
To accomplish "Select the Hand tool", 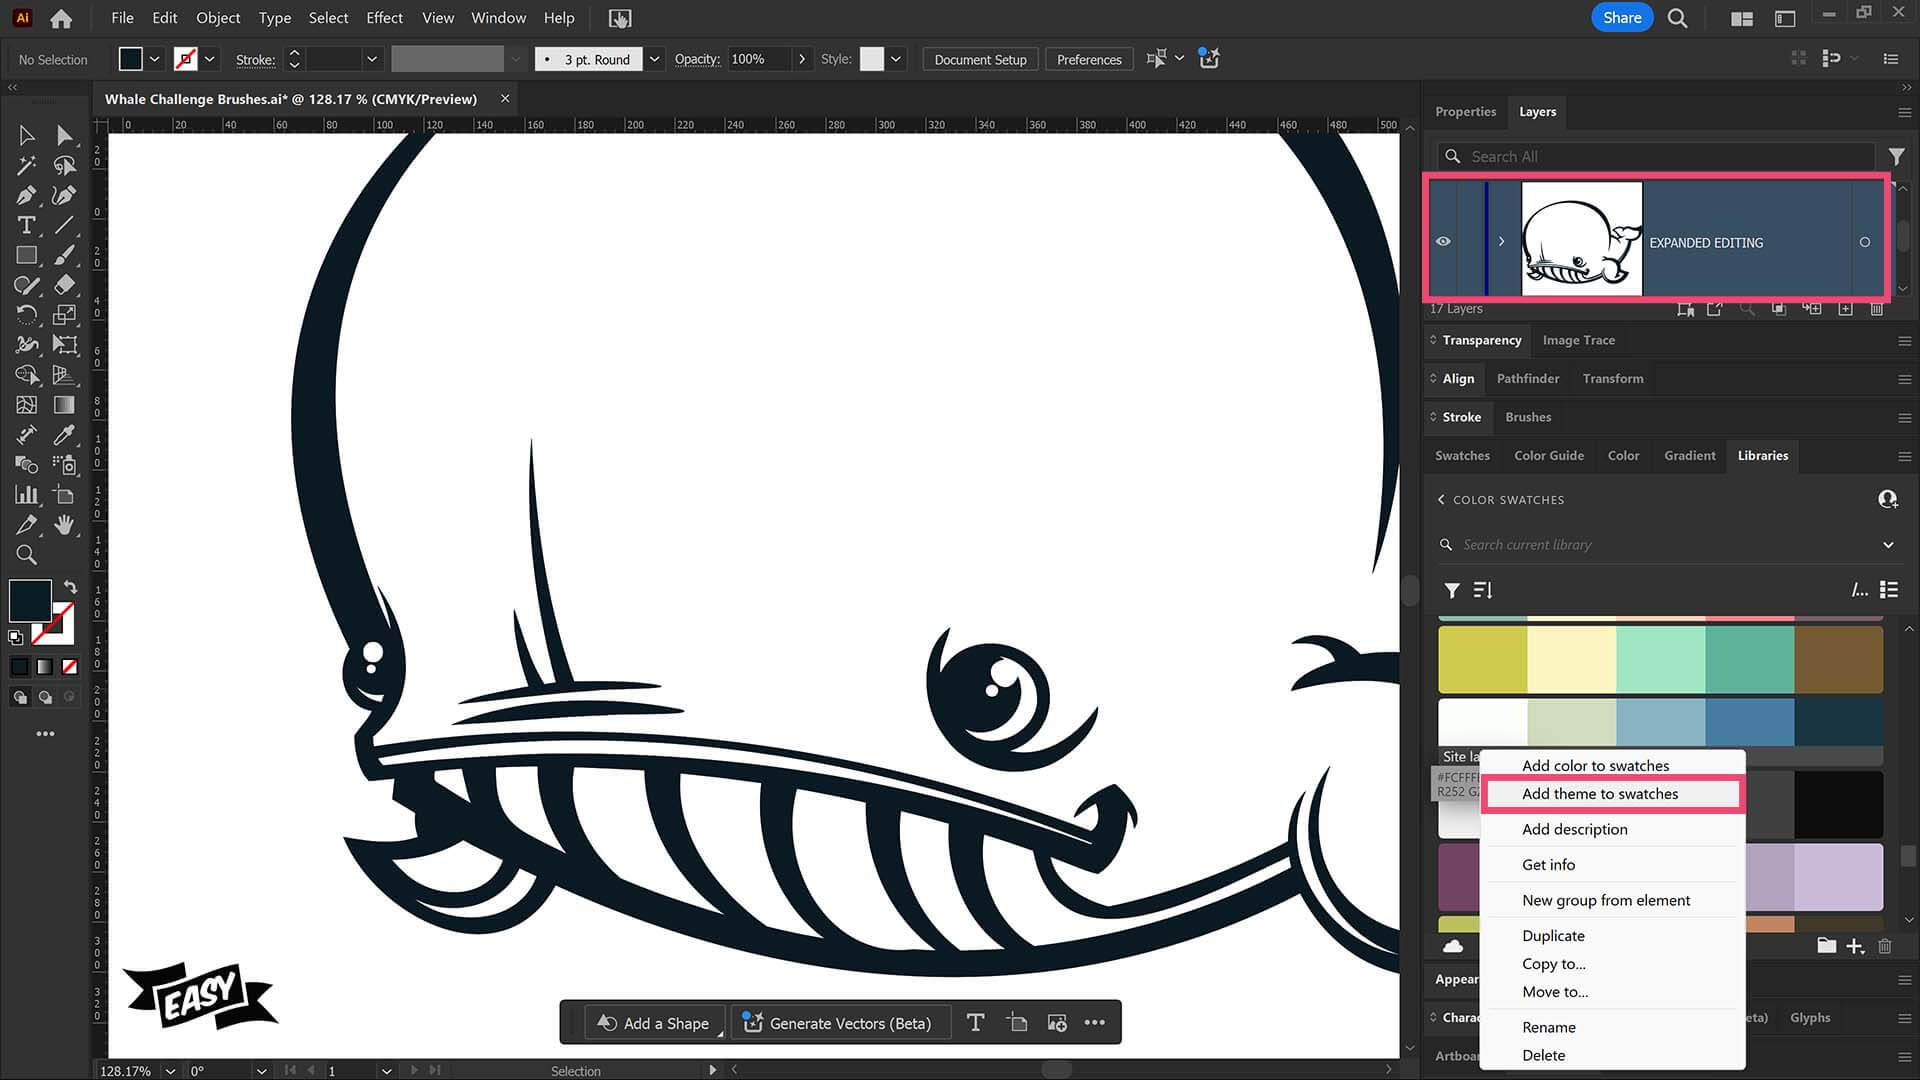I will pos(65,524).
